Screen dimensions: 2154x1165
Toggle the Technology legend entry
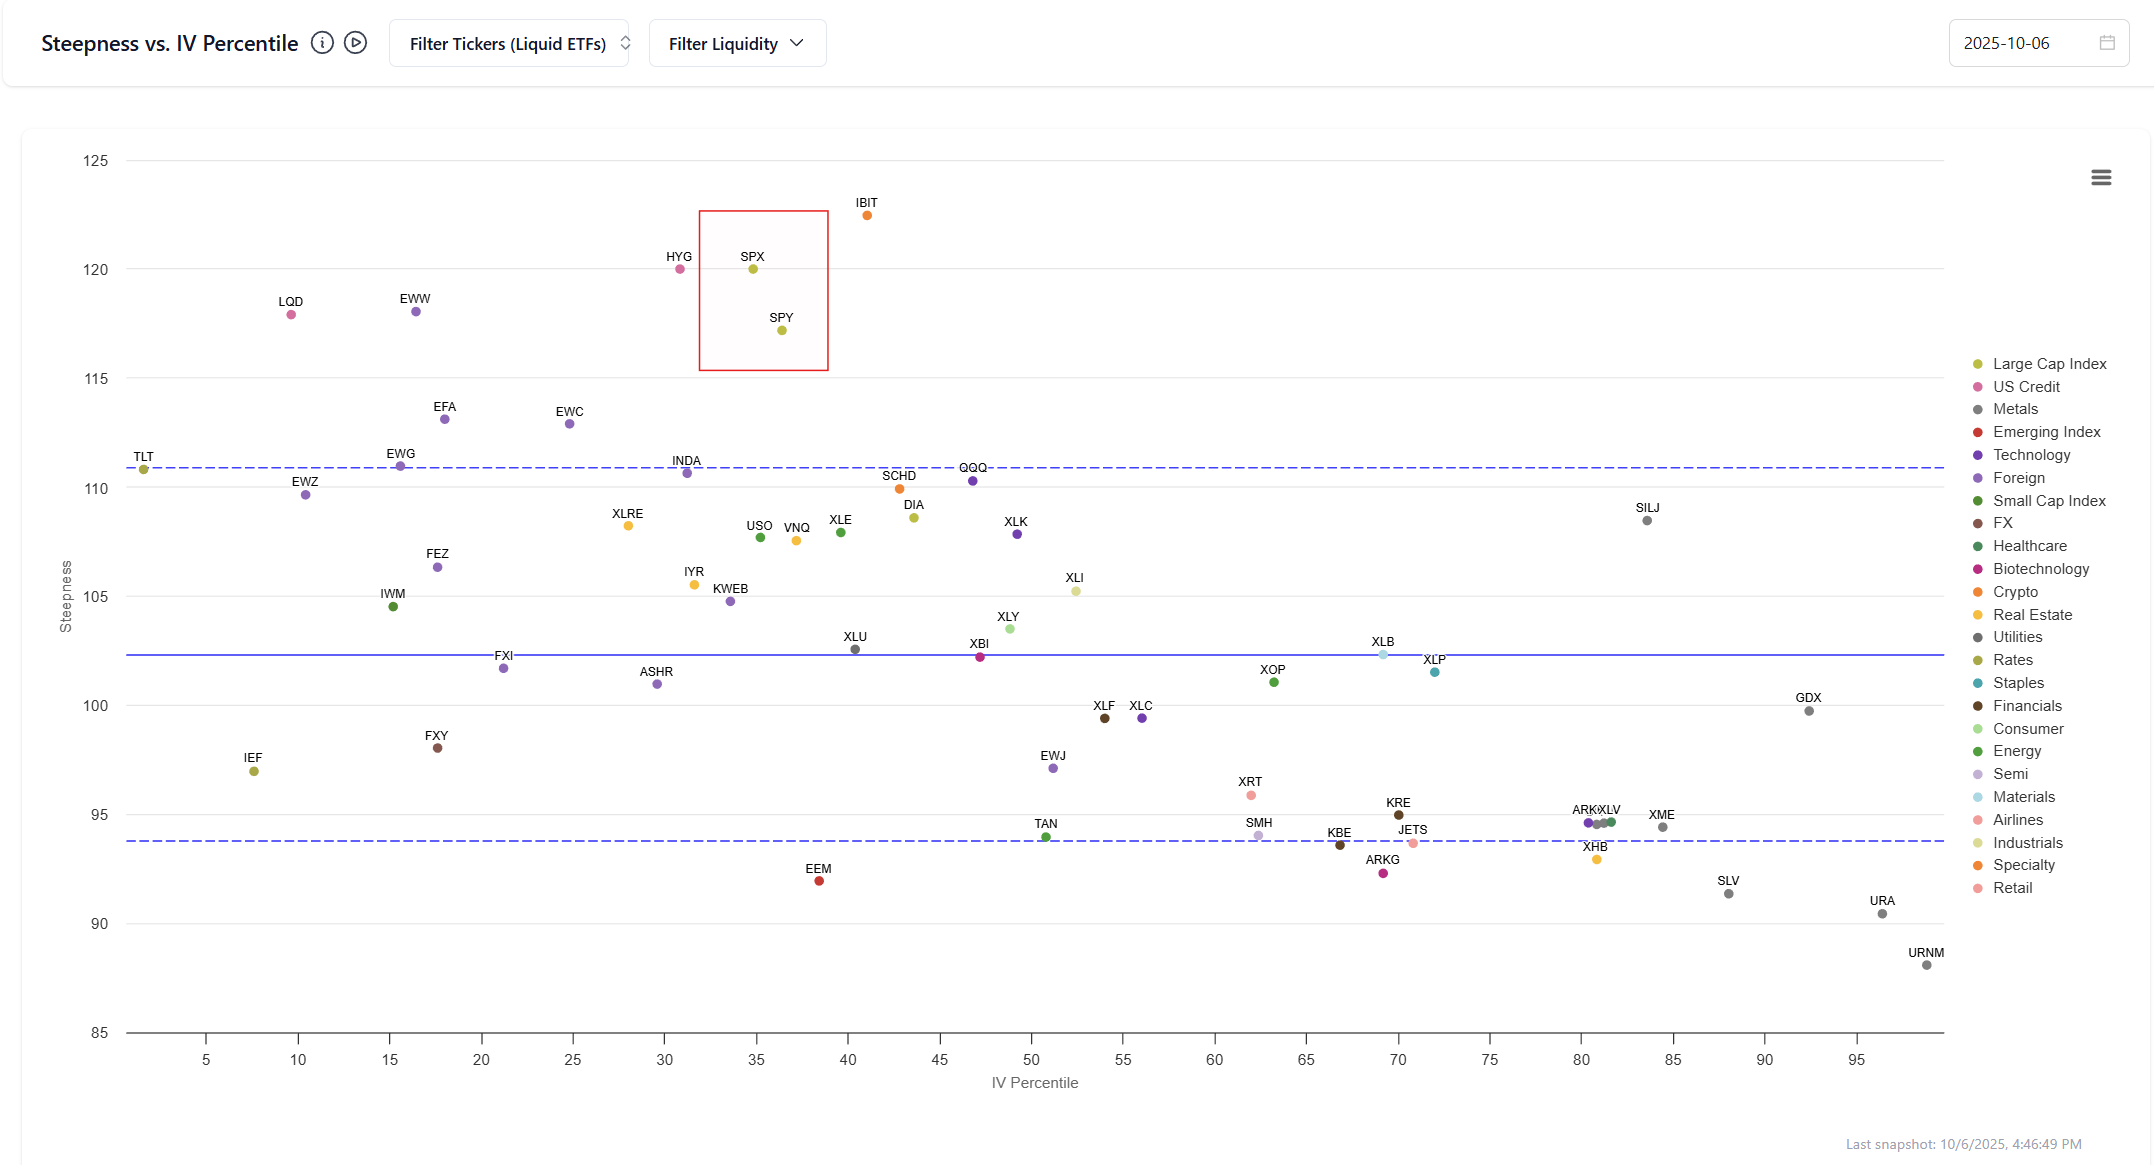(x=2031, y=455)
